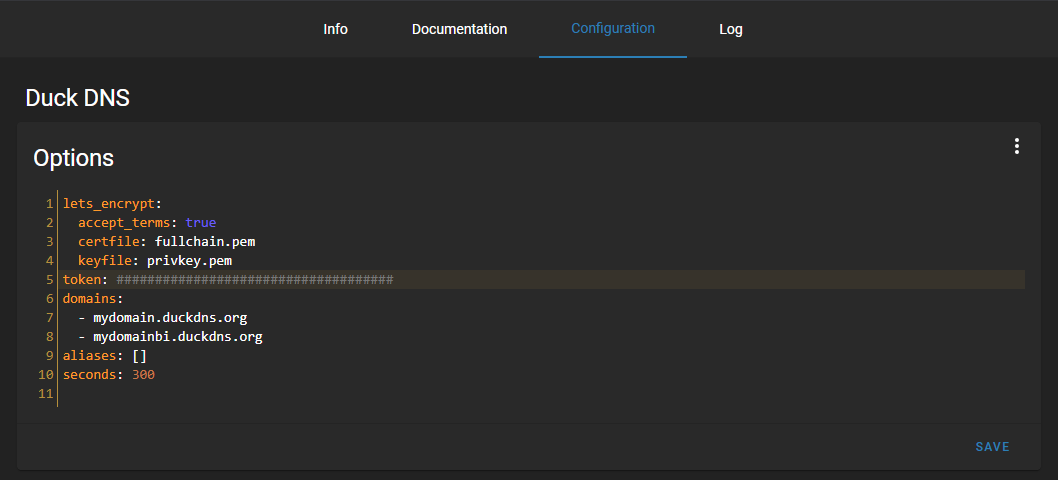Place cursor in the token hash value

click(x=254, y=279)
